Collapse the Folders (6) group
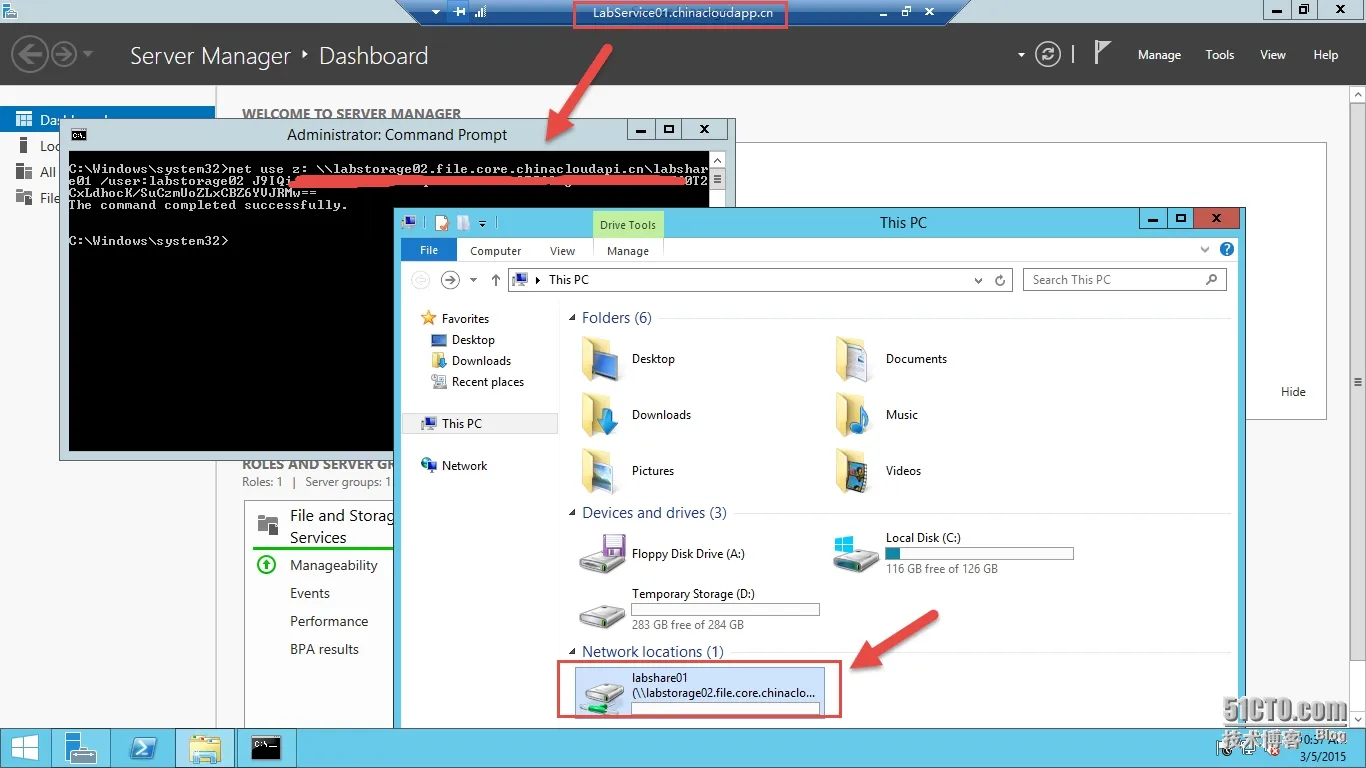1366x768 pixels. (573, 318)
